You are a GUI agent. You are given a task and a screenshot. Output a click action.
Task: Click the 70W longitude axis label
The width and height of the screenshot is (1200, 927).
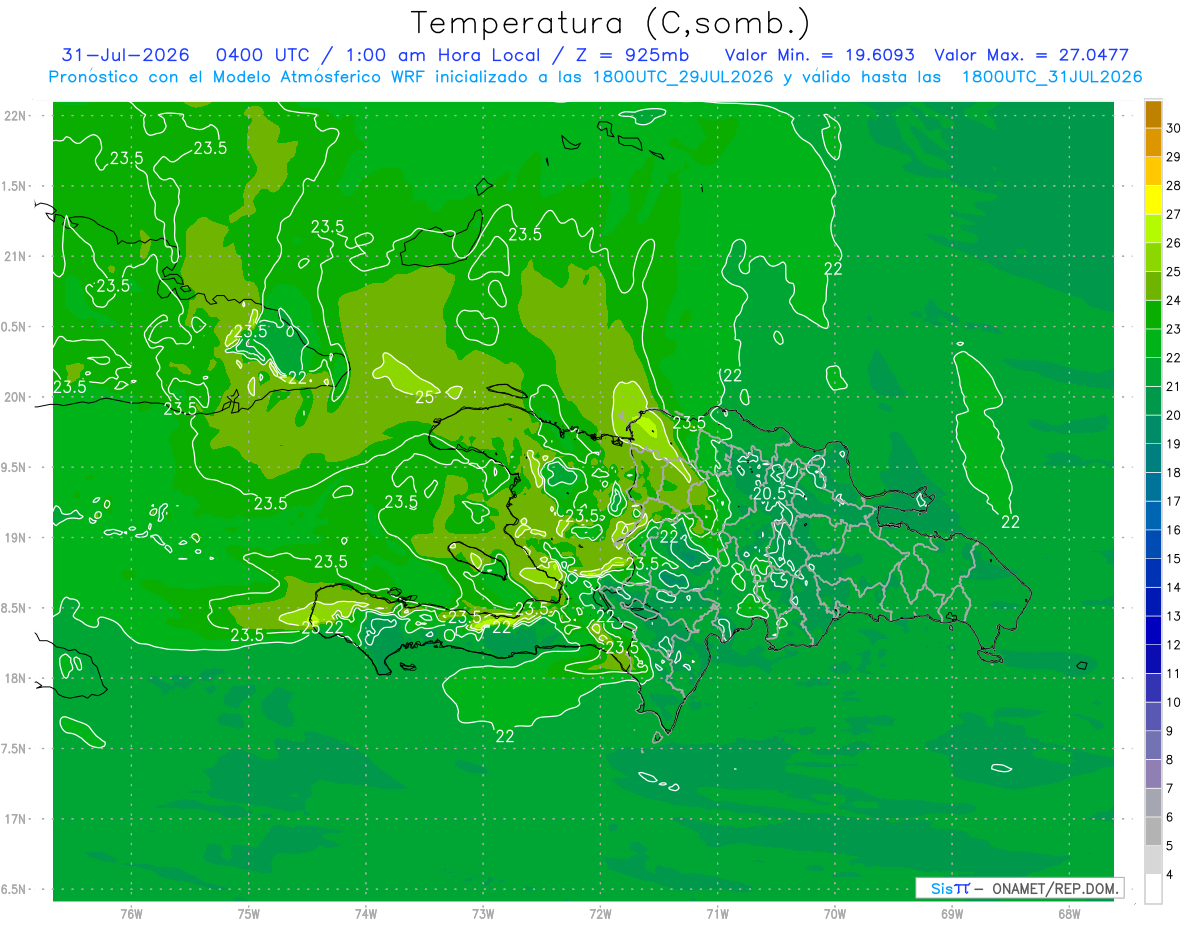coord(835,914)
